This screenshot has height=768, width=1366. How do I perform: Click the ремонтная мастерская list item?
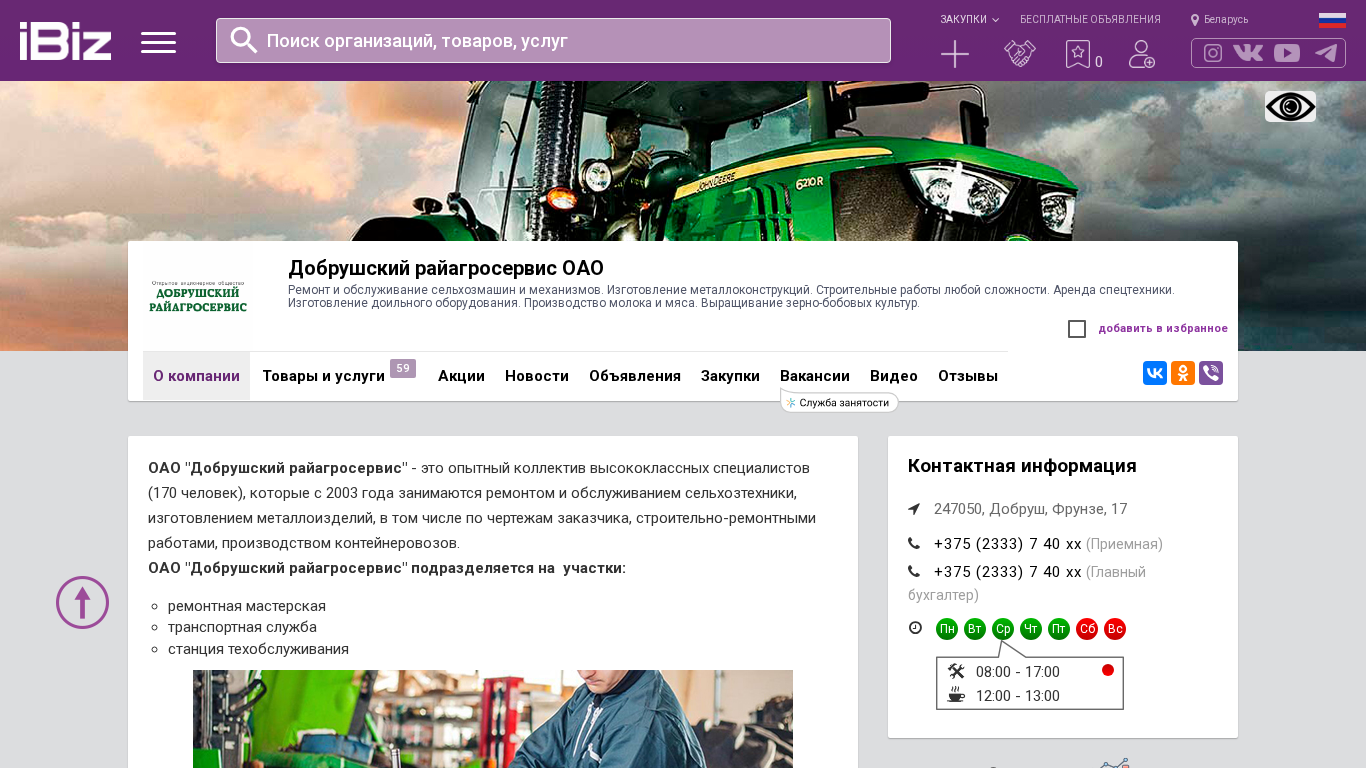[x=247, y=606]
